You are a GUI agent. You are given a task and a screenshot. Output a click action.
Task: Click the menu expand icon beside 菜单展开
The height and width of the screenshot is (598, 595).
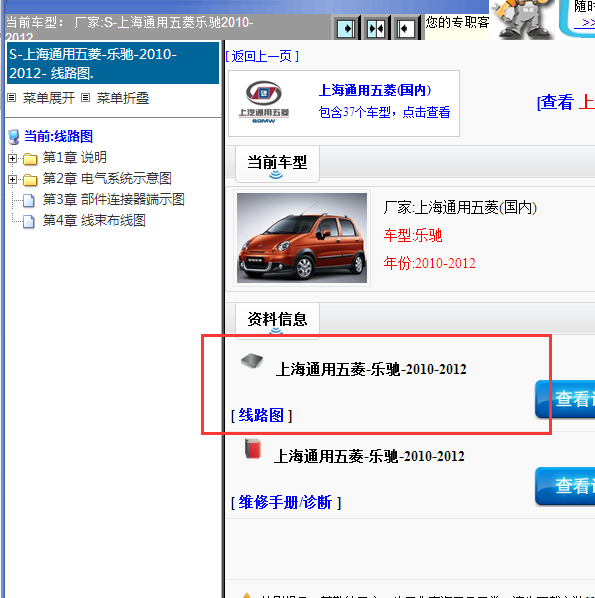point(12,98)
